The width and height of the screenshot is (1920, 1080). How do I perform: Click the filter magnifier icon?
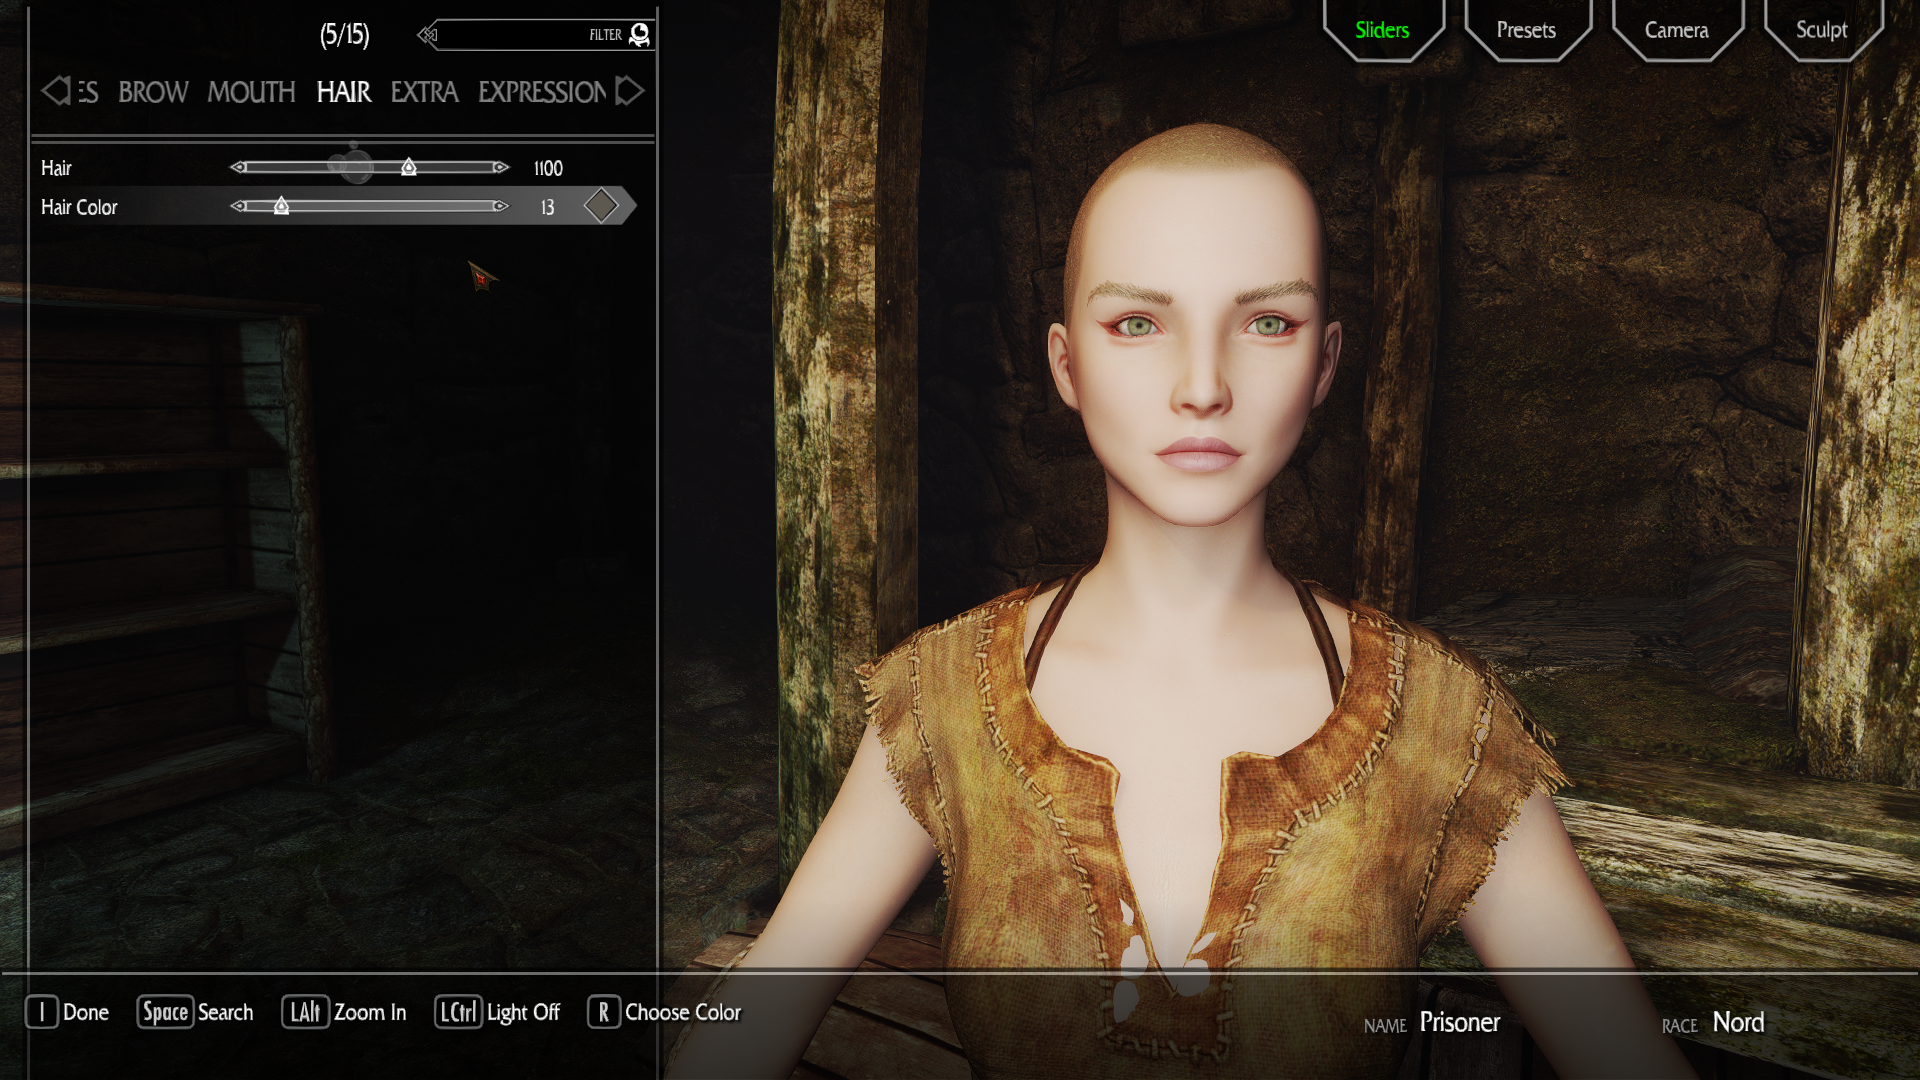(640, 35)
